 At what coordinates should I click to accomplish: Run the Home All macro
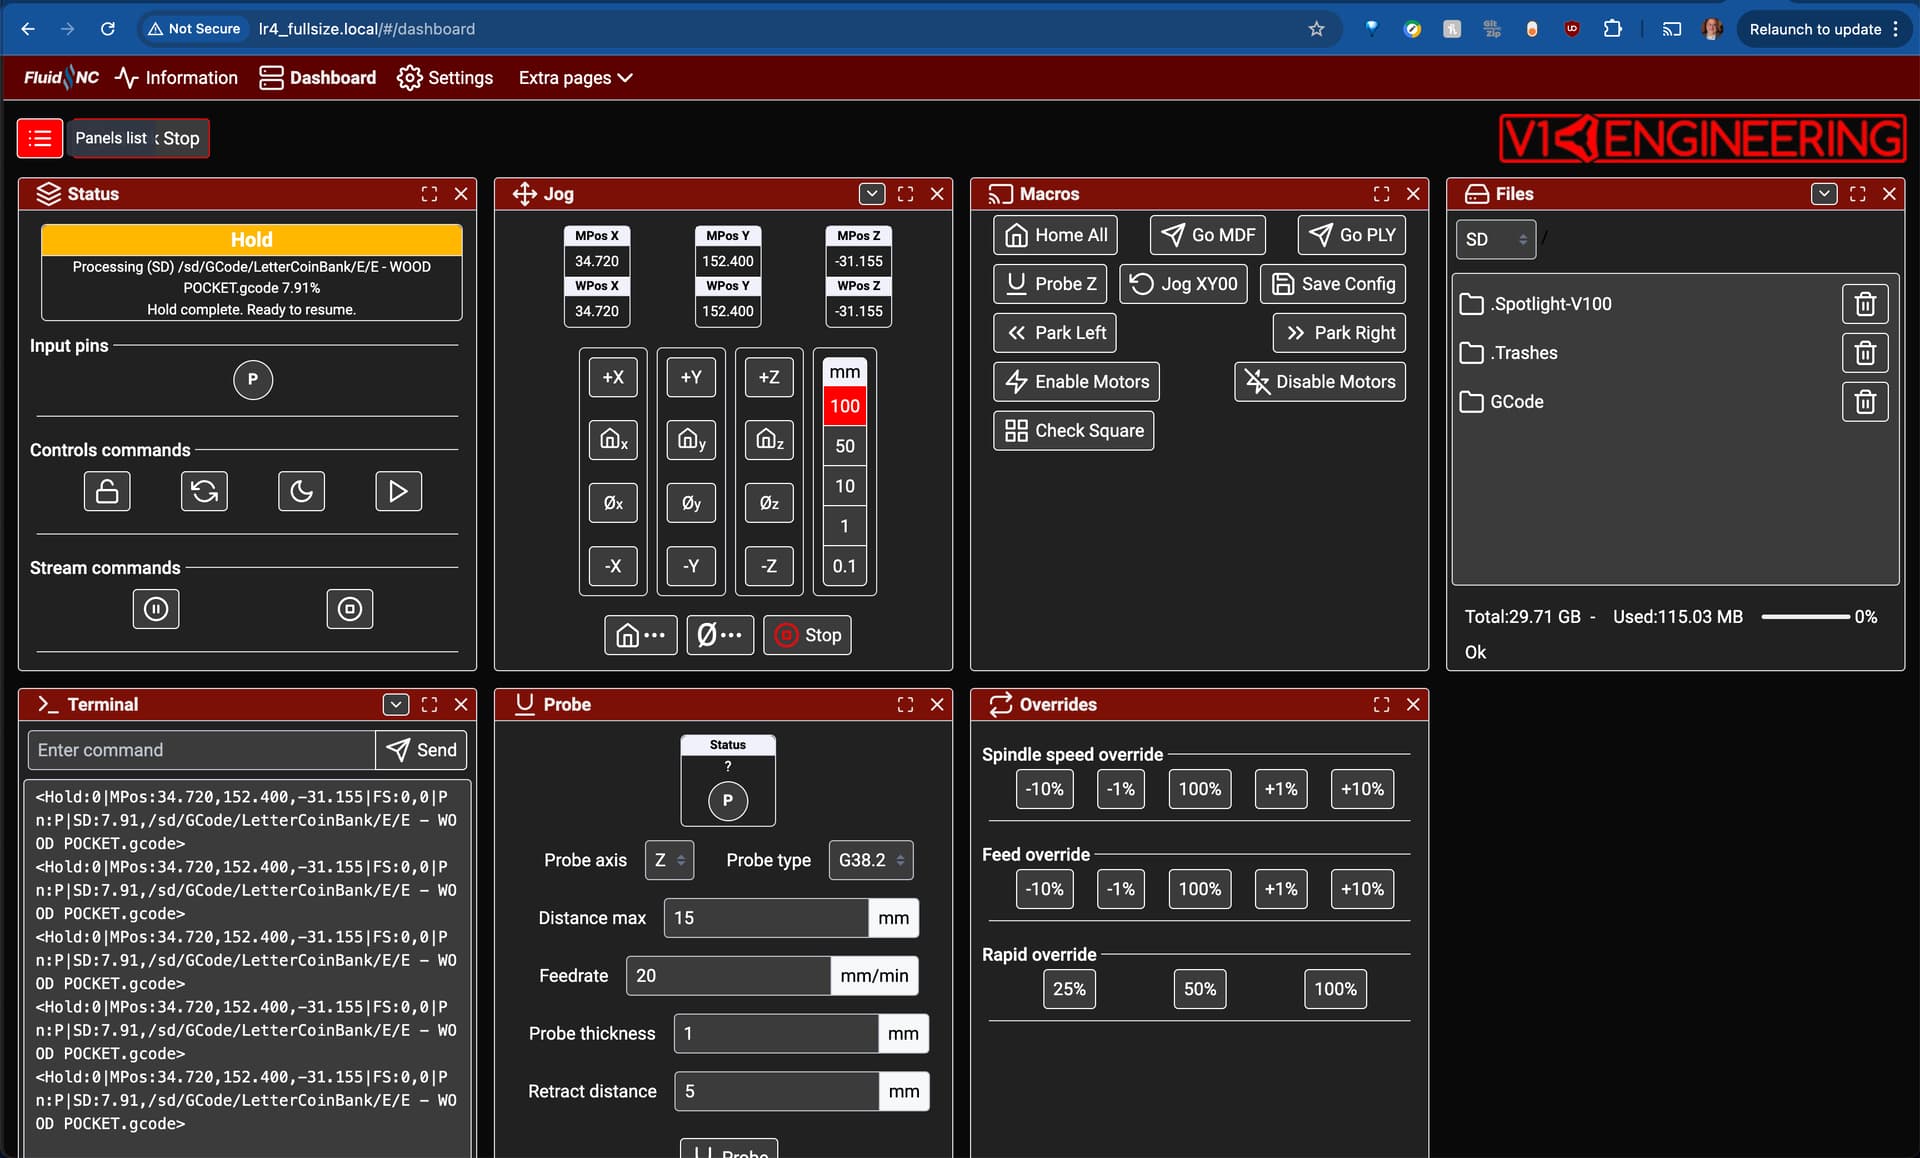tap(1055, 235)
